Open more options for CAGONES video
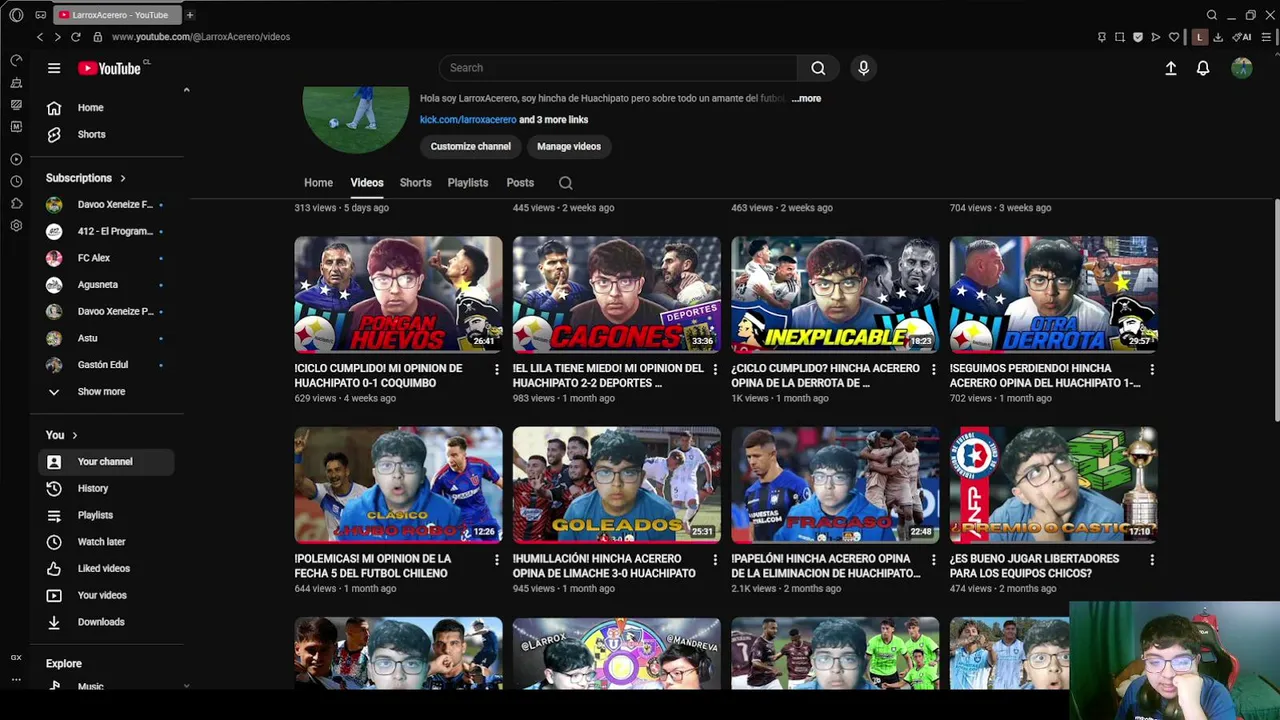The width and height of the screenshot is (1280, 720). [x=715, y=369]
